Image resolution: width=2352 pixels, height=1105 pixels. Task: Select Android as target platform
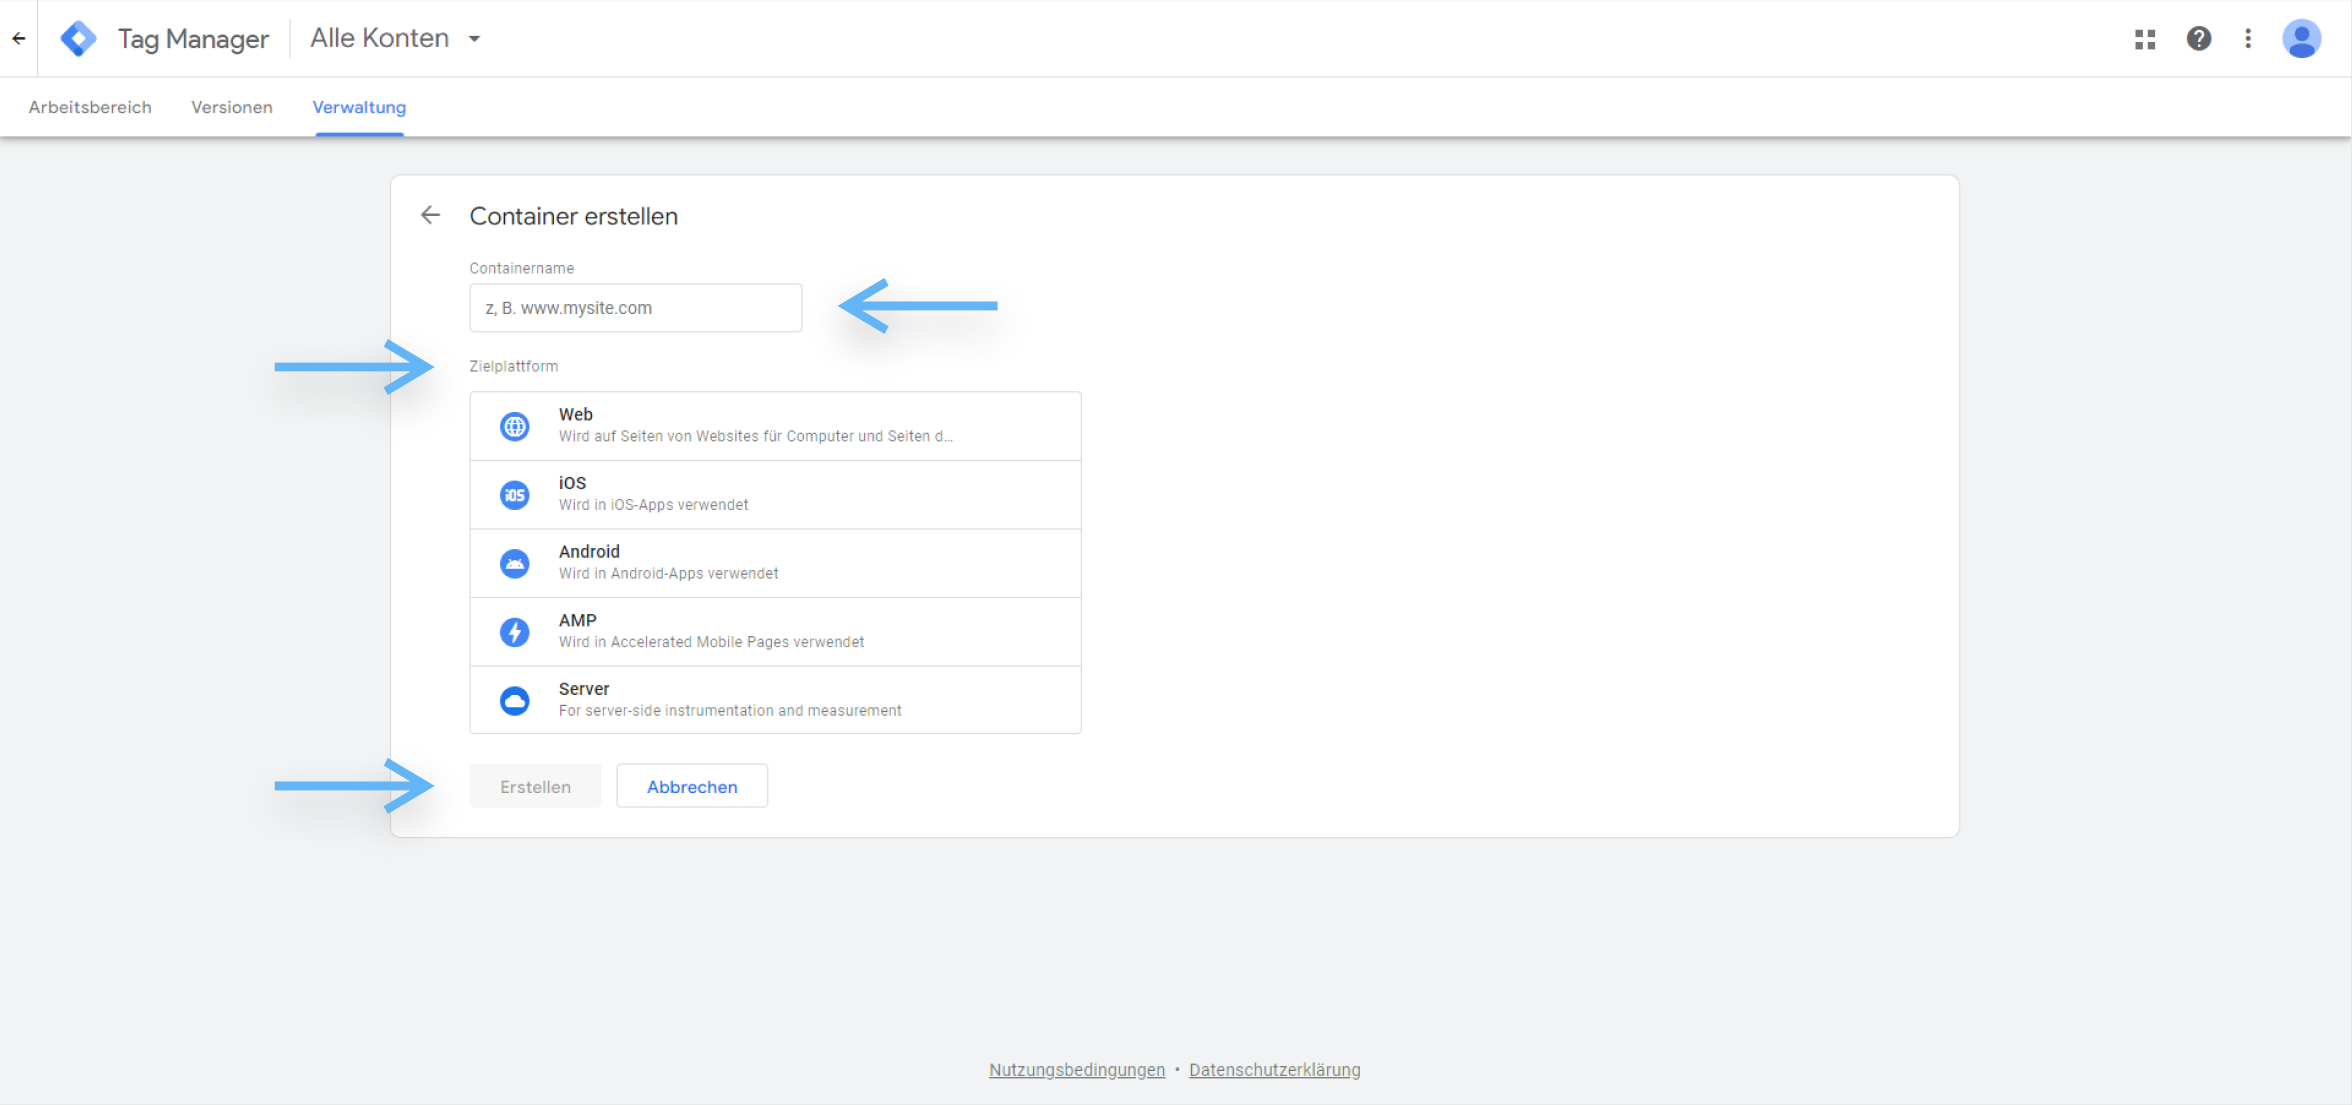(775, 563)
